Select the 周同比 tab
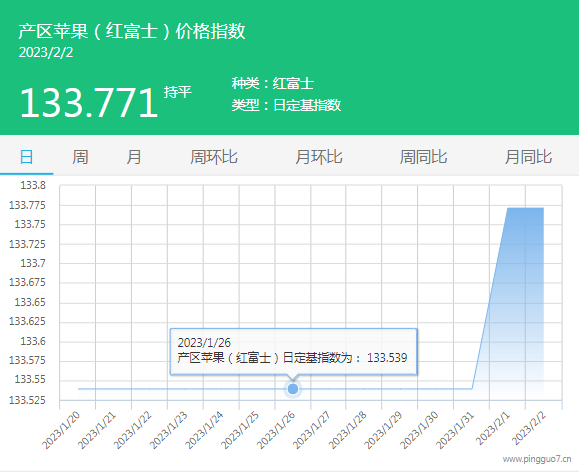The width and height of the screenshot is (579, 472). pos(424,157)
